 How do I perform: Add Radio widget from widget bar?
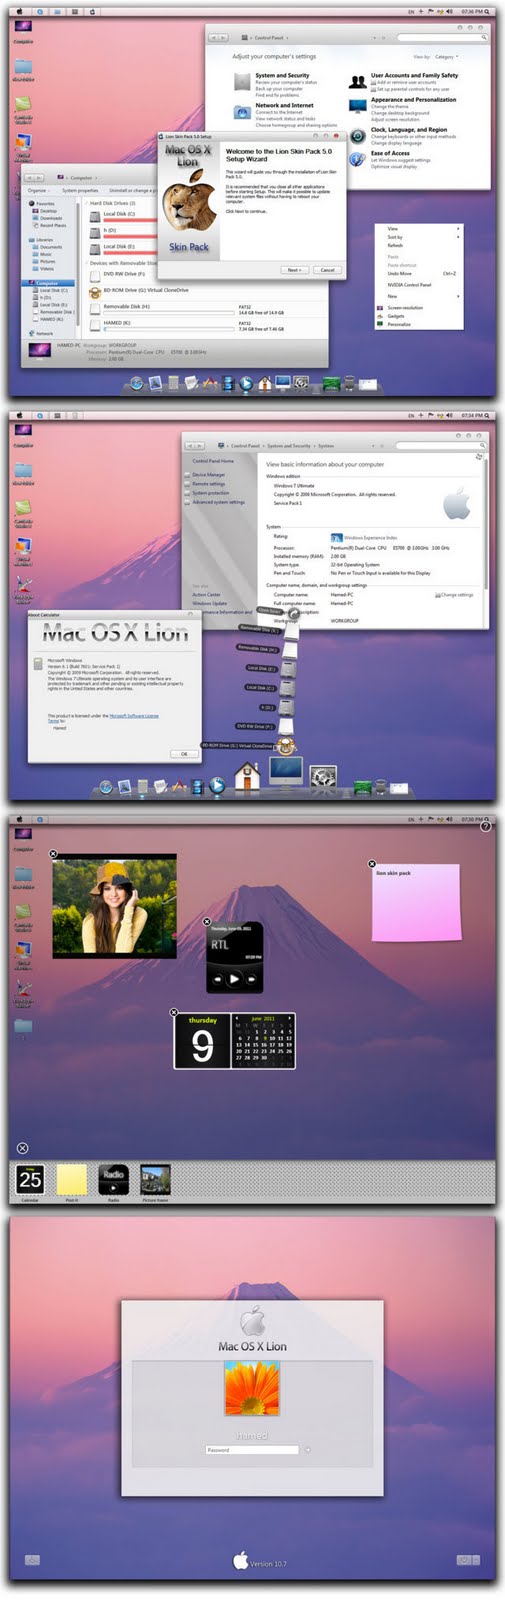point(113,1180)
